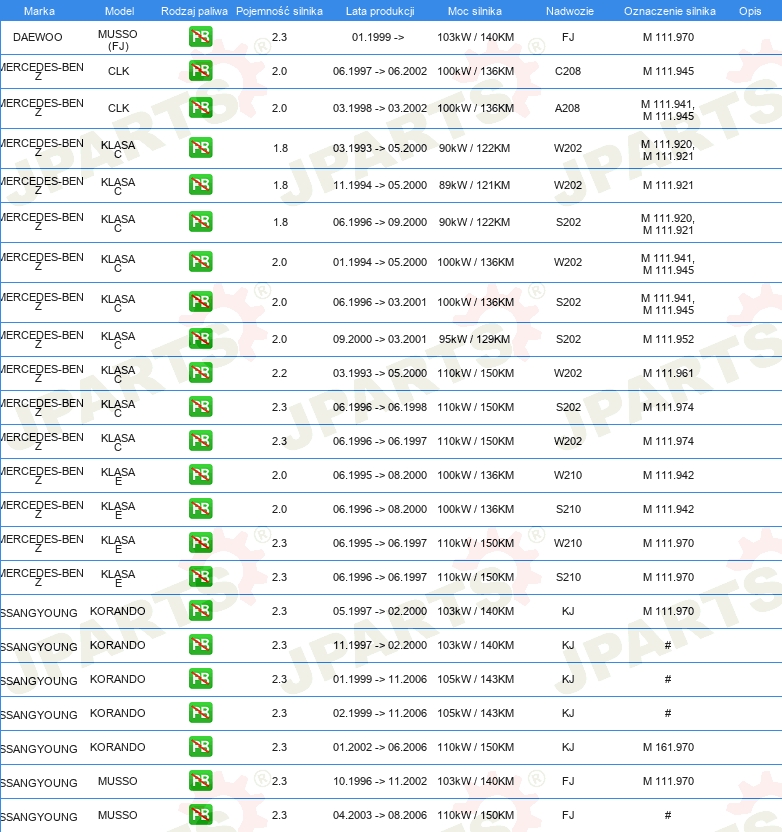Click fuel icon in KORANDO 02.1999 row
This screenshot has height=832, width=782.
pos(201,712)
